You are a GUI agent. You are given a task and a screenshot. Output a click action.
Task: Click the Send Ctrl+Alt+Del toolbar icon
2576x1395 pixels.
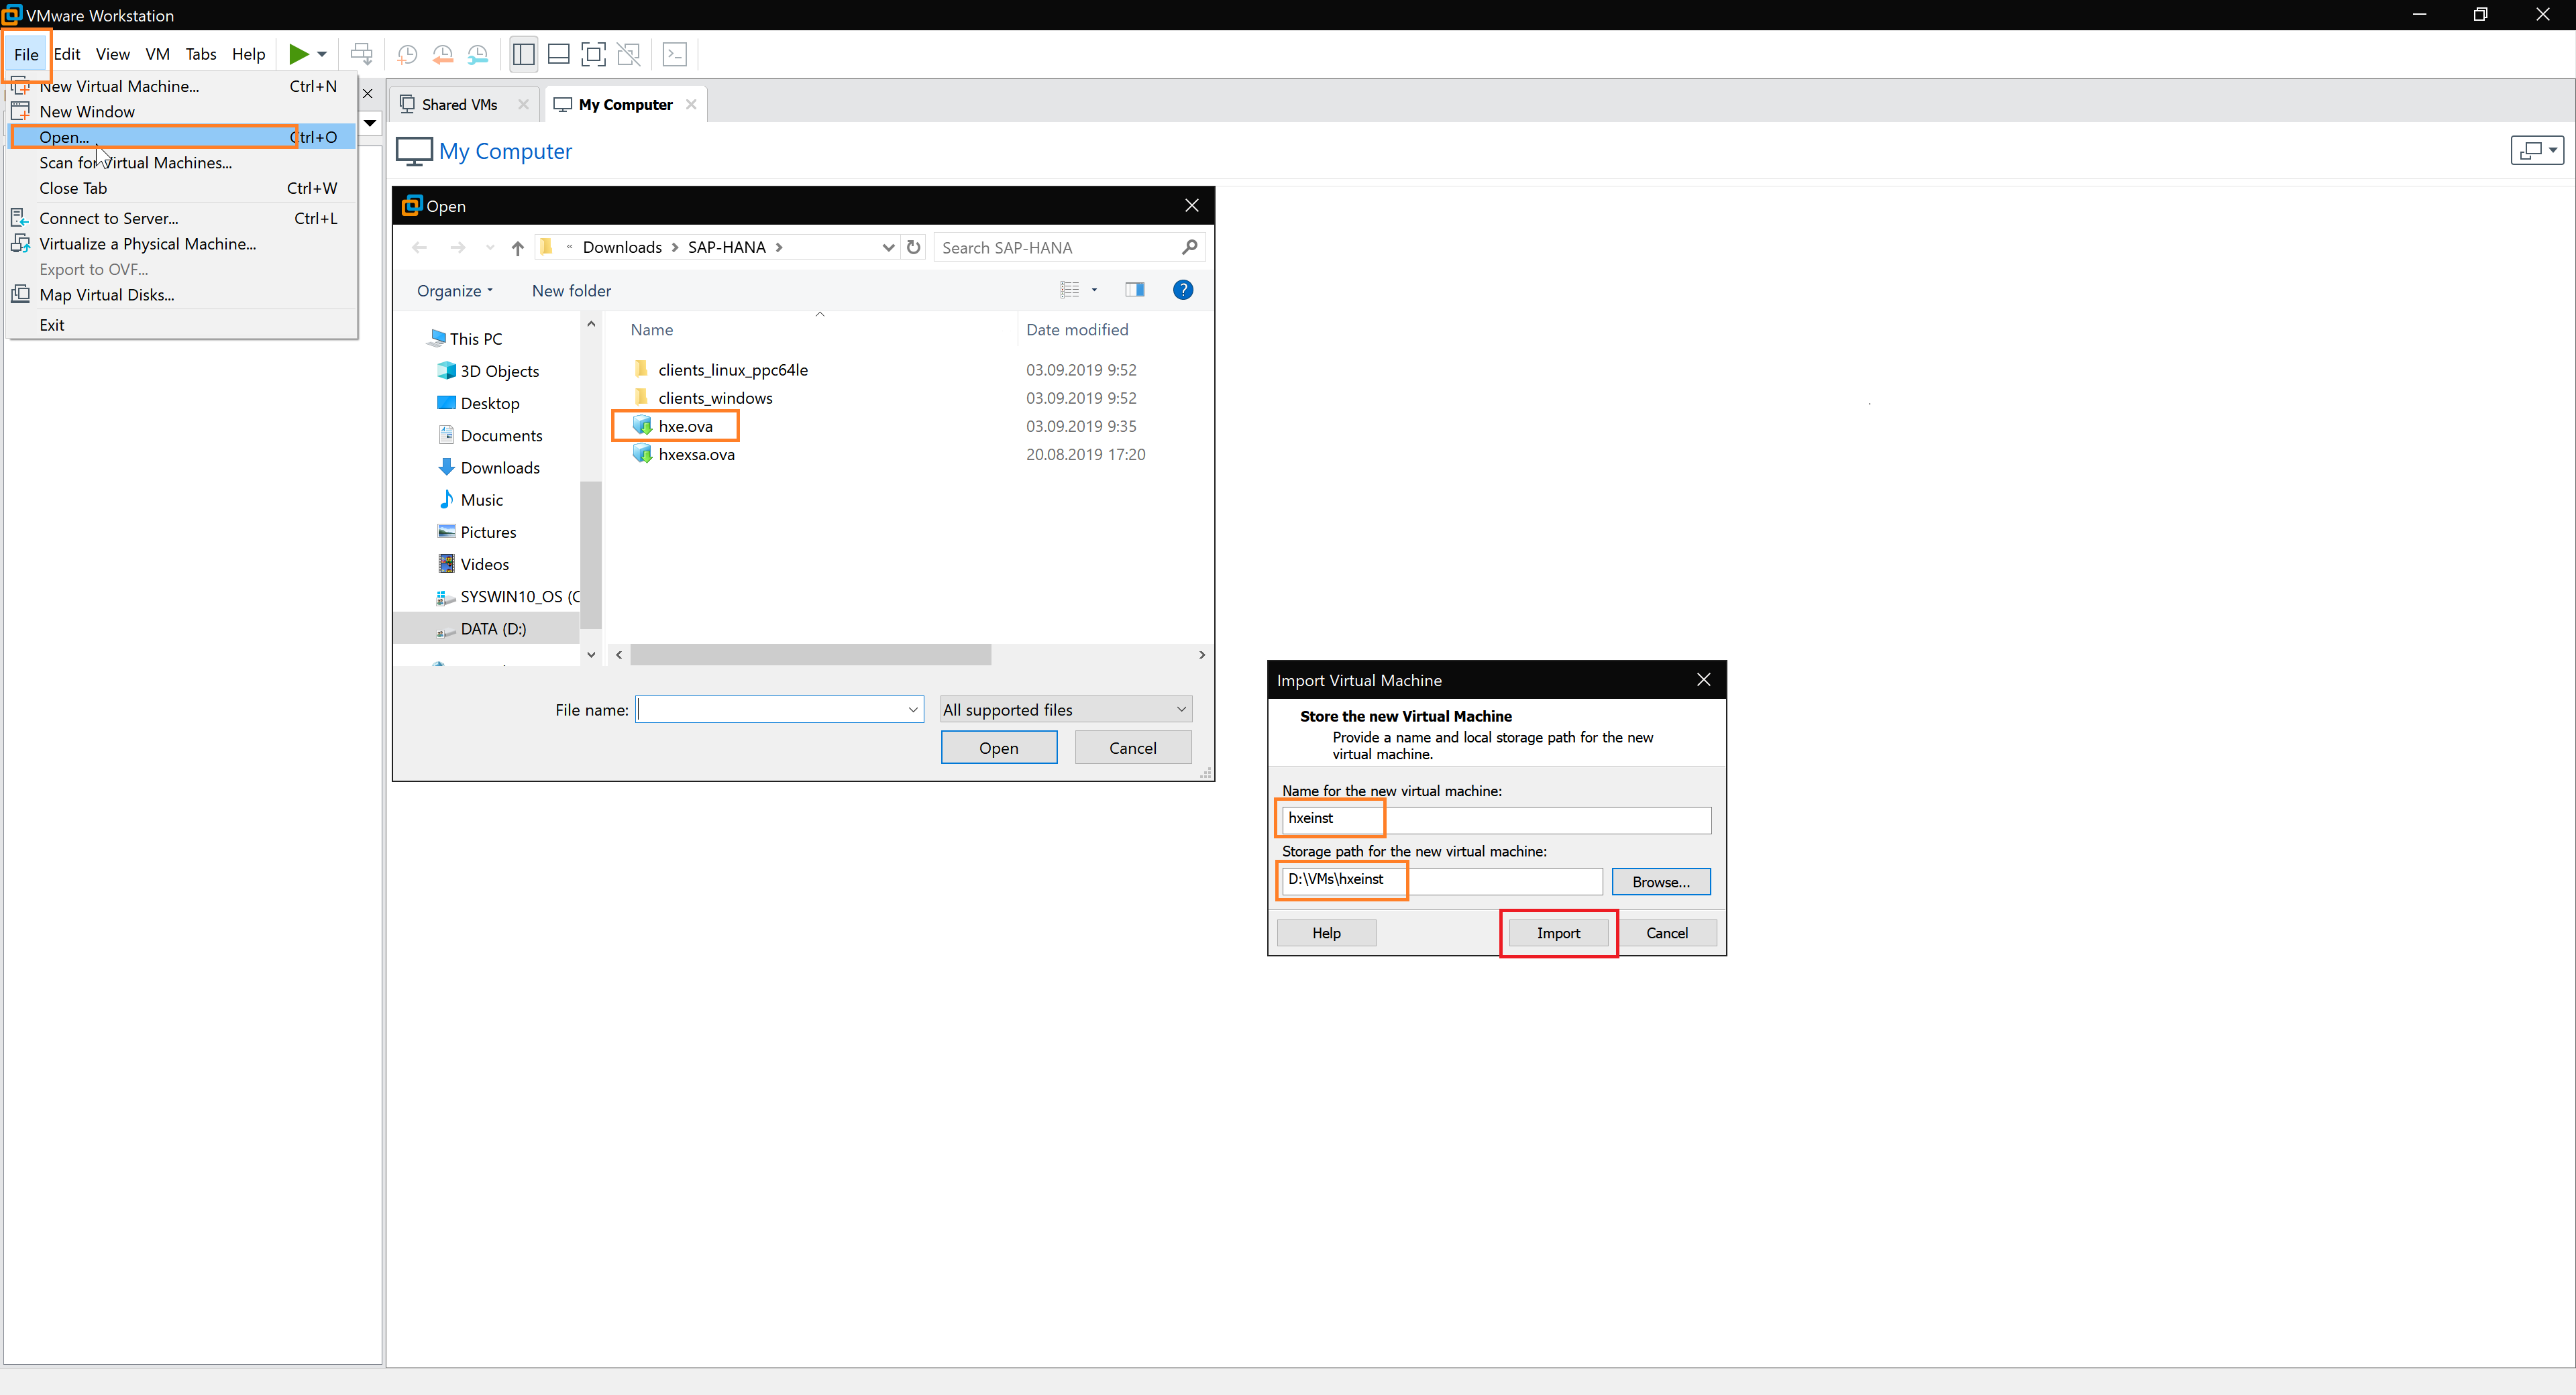(x=362, y=54)
